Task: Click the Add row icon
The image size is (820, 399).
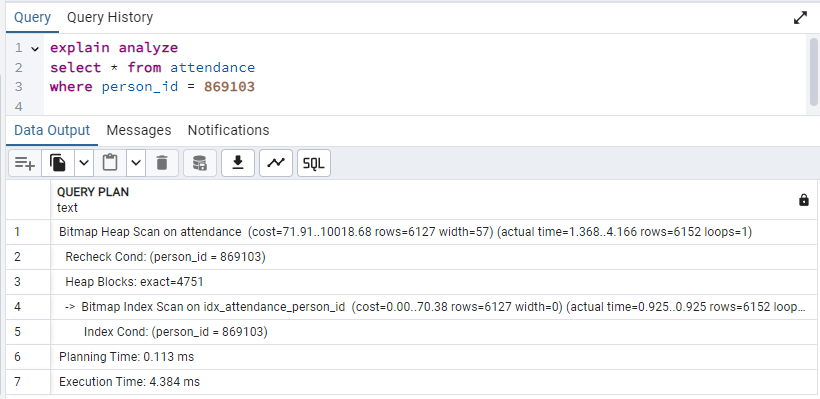Action: [25, 163]
